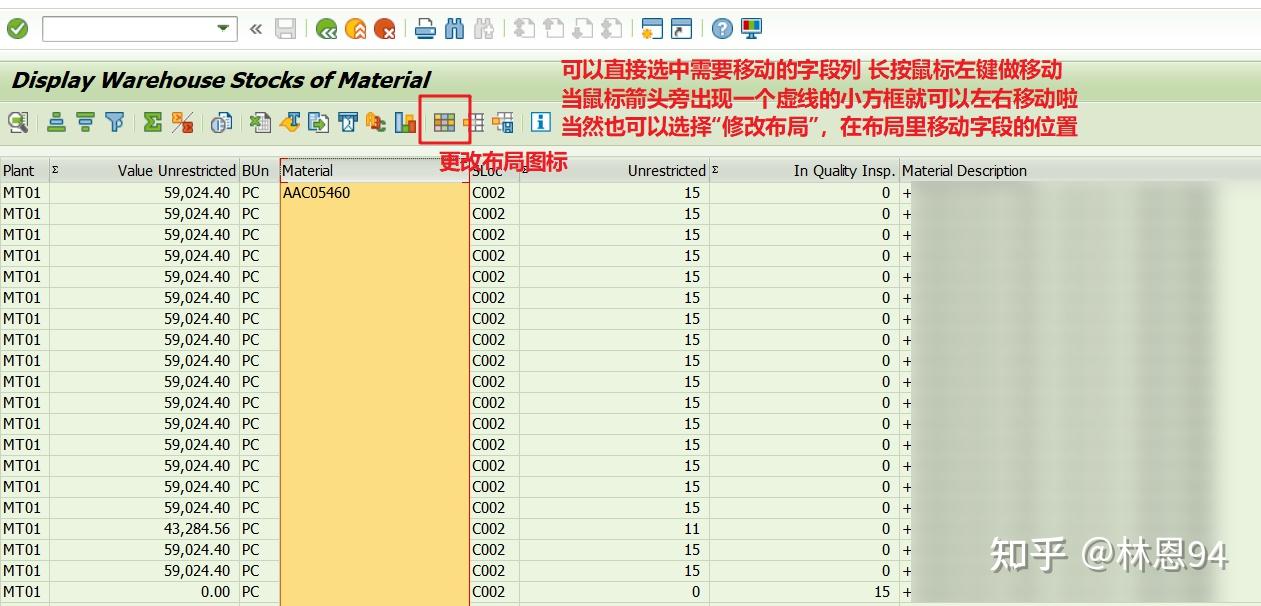Create a new SAP session
The width and height of the screenshot is (1261, 606).
(x=652, y=29)
